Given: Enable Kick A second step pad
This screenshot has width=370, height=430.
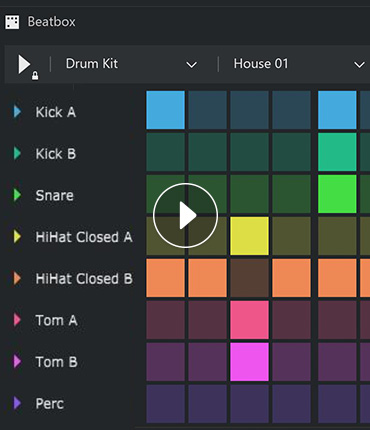Looking at the screenshot, I should pyautogui.click(x=207, y=110).
